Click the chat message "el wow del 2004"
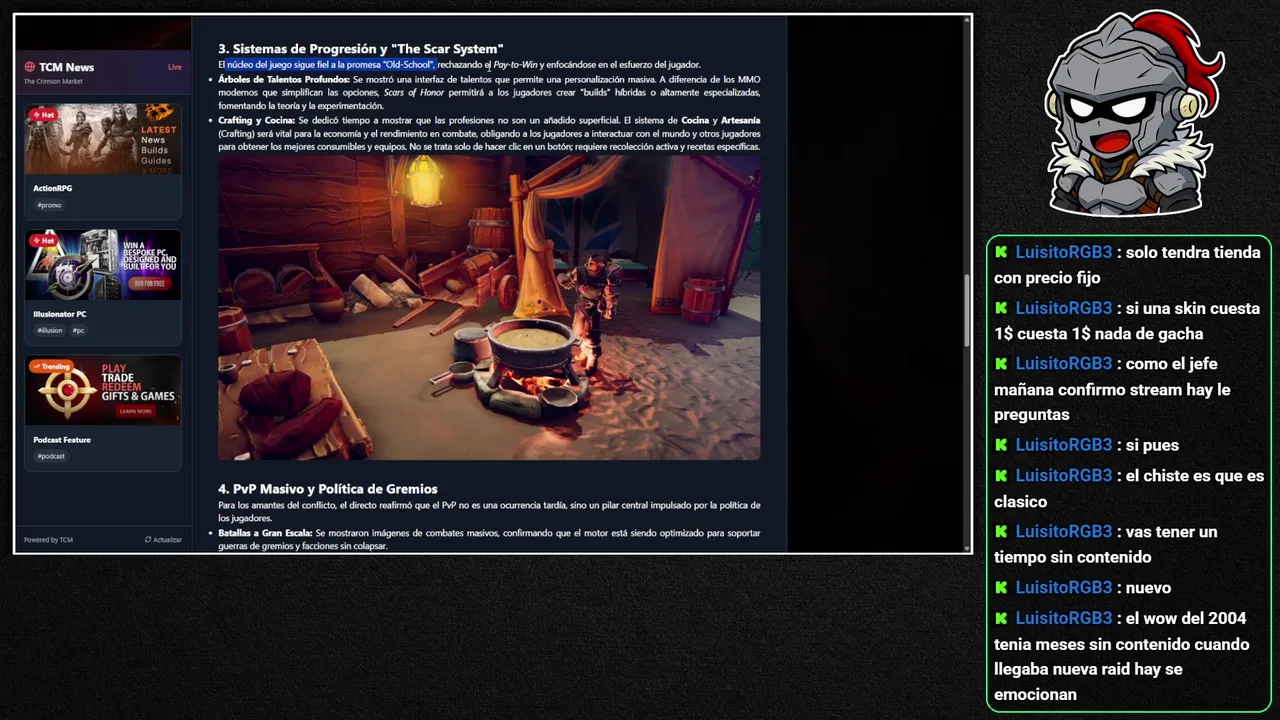The image size is (1280, 720). pyautogui.click(x=1122, y=656)
